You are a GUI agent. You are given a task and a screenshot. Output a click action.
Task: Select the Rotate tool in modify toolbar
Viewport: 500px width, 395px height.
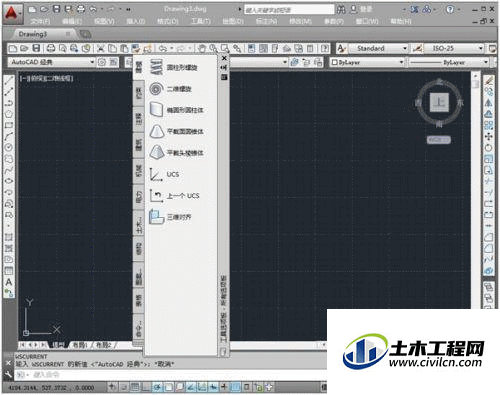(x=489, y=147)
